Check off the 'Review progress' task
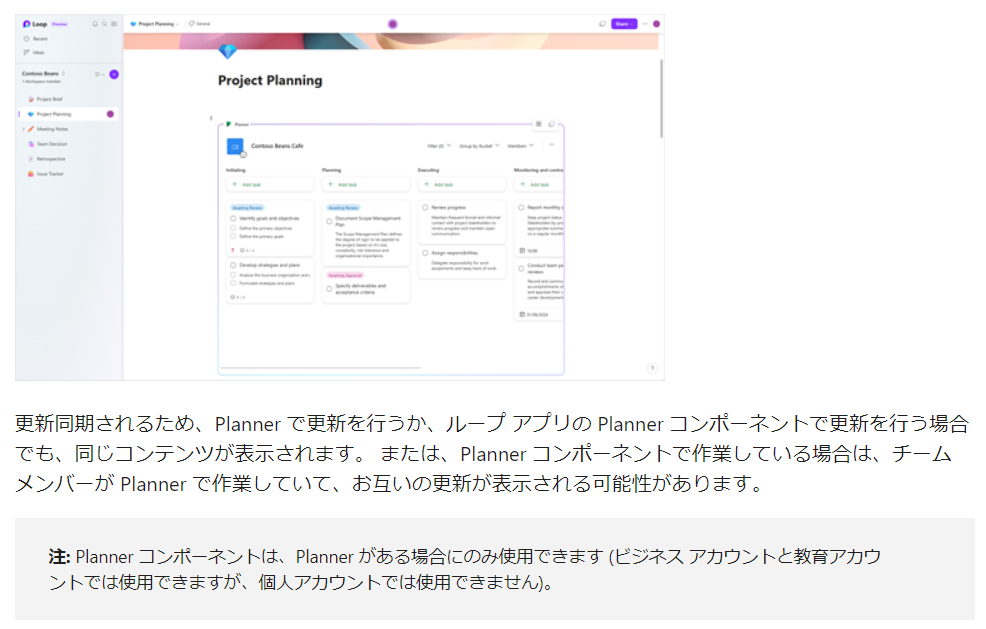Viewport: 986px width, 629px height. [425, 206]
